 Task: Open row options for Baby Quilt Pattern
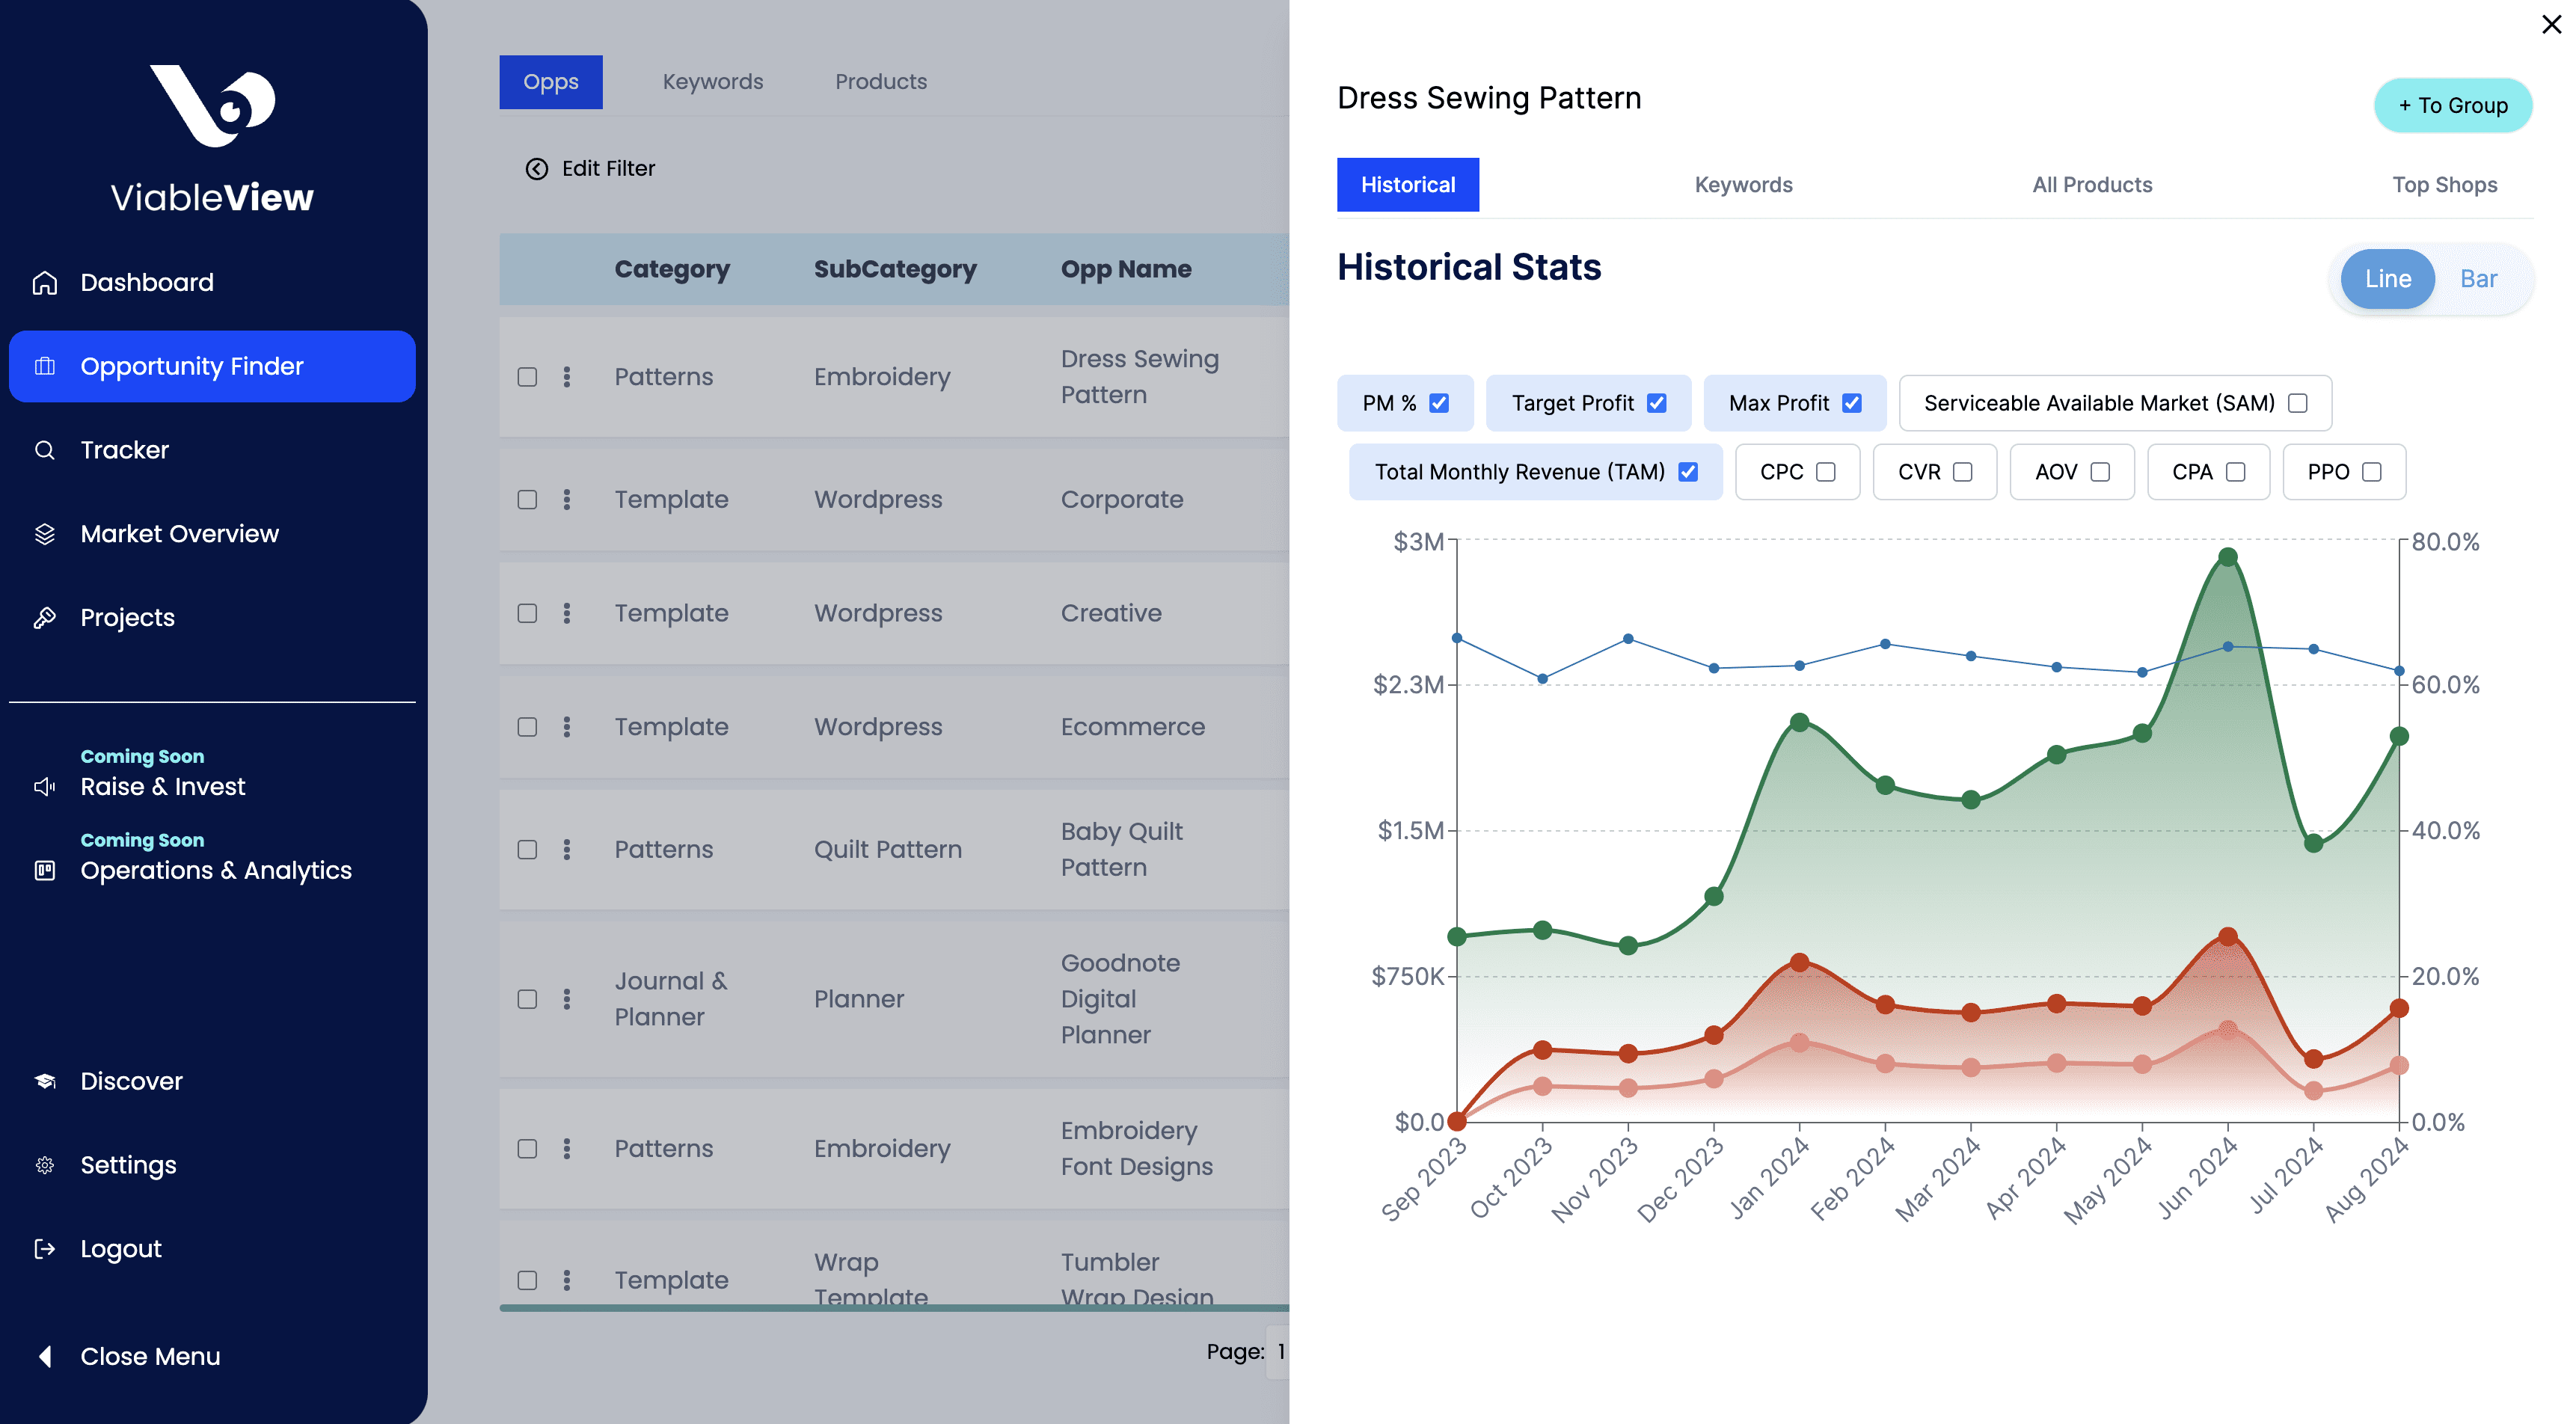(567, 849)
